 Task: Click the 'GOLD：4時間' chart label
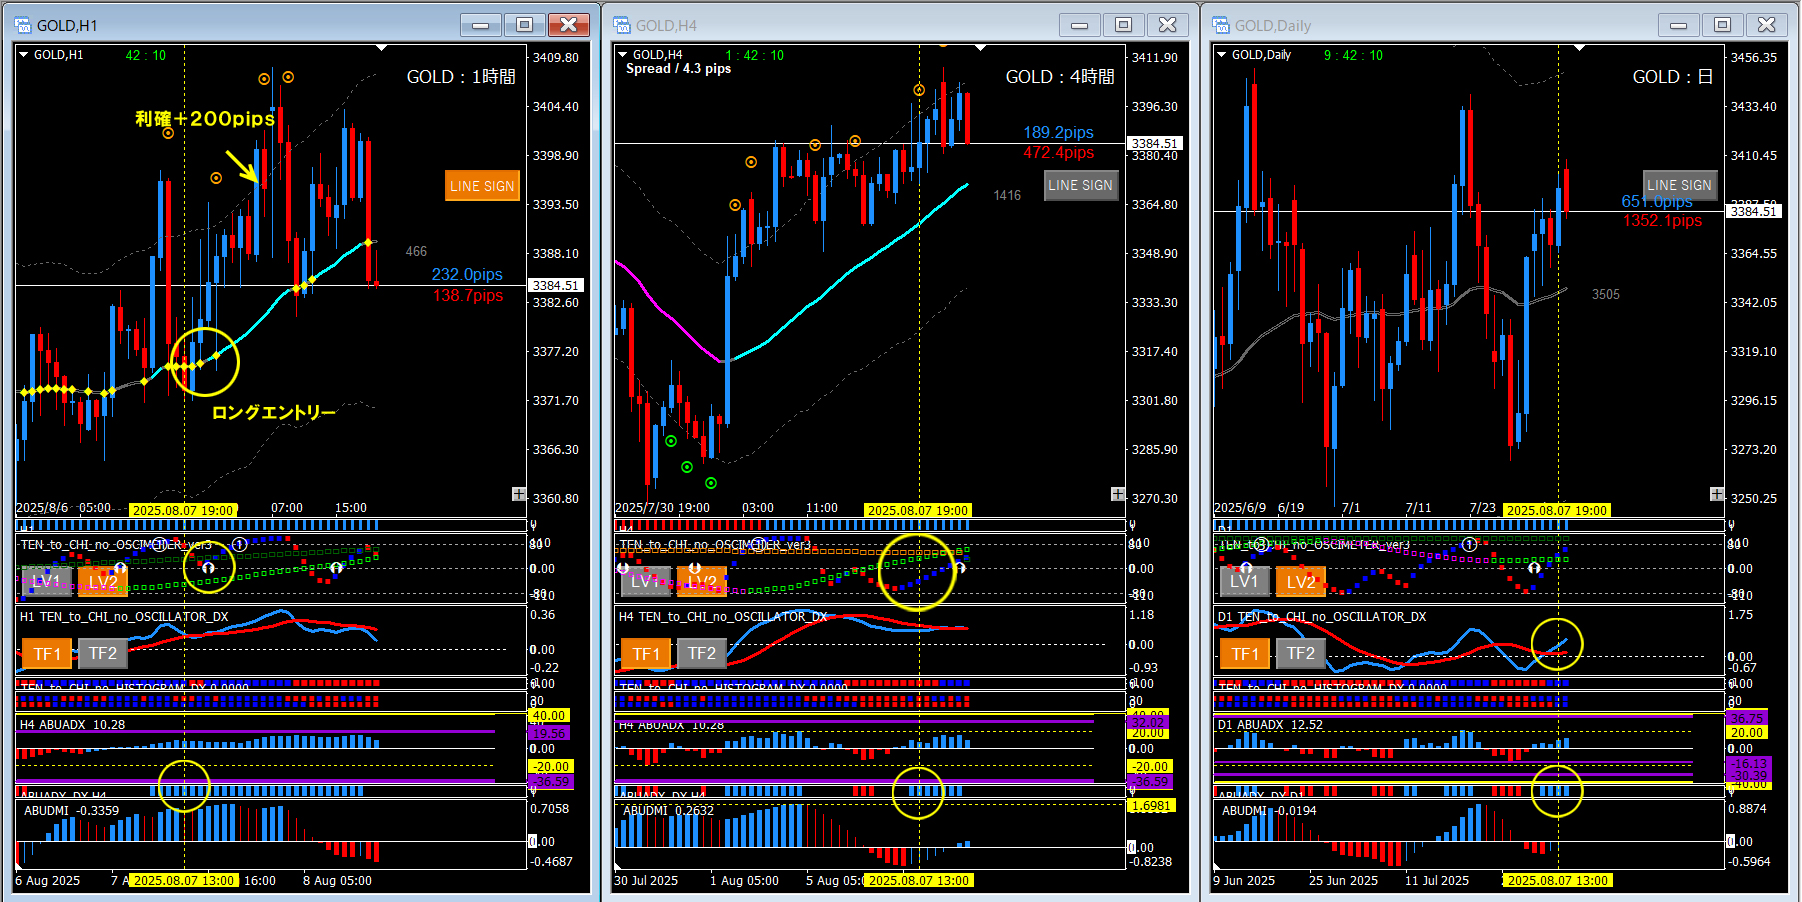tap(1060, 77)
